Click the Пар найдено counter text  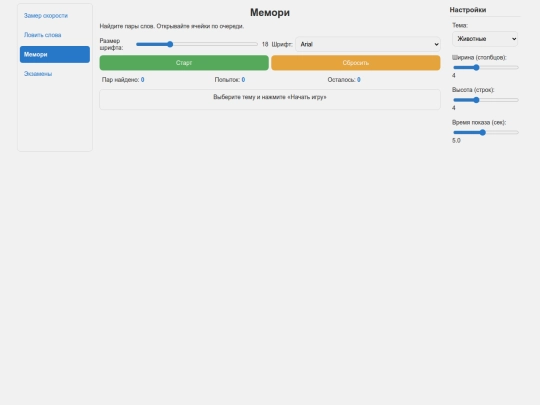(123, 80)
